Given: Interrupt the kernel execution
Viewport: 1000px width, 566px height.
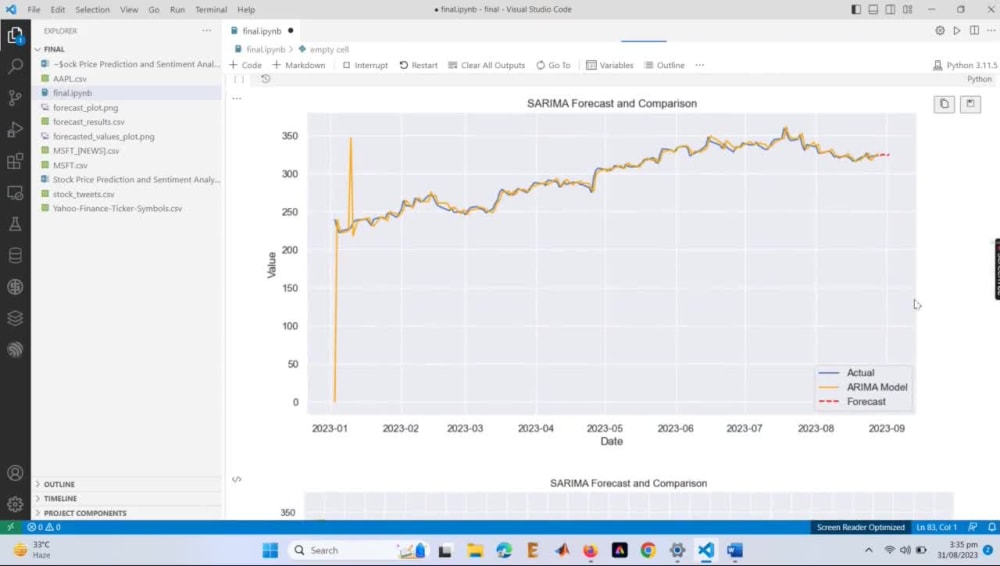Looking at the screenshot, I should 365,65.
